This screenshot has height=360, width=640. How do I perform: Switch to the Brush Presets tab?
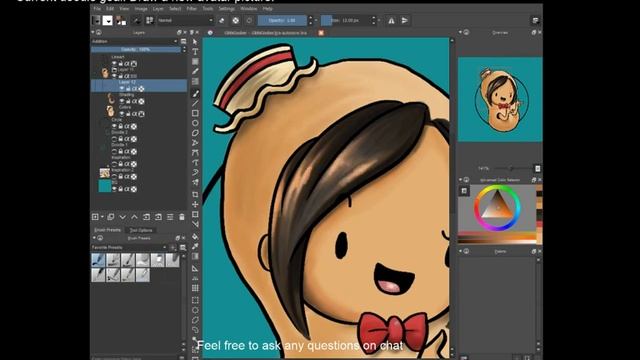click(x=108, y=230)
